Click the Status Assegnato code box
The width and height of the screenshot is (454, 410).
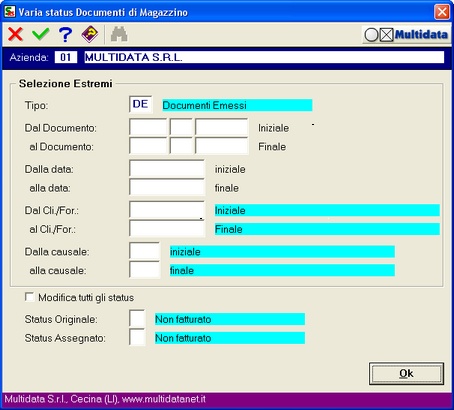pos(137,337)
